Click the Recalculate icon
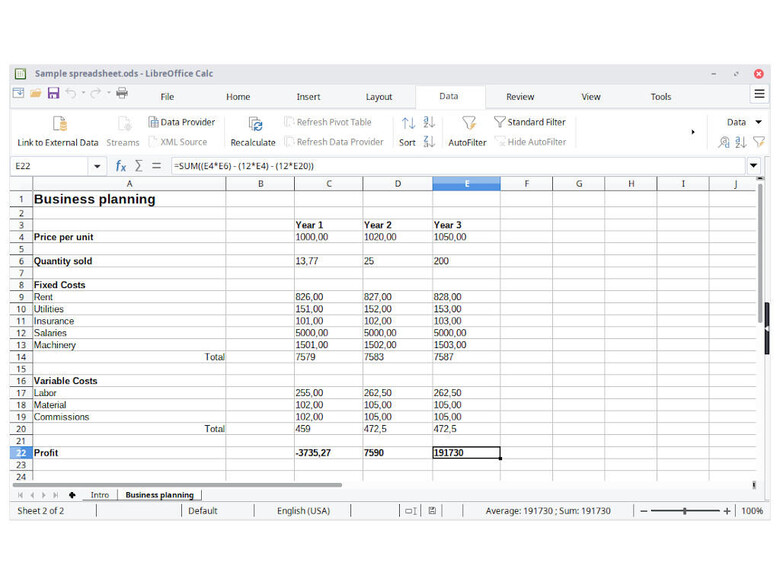 click(255, 124)
